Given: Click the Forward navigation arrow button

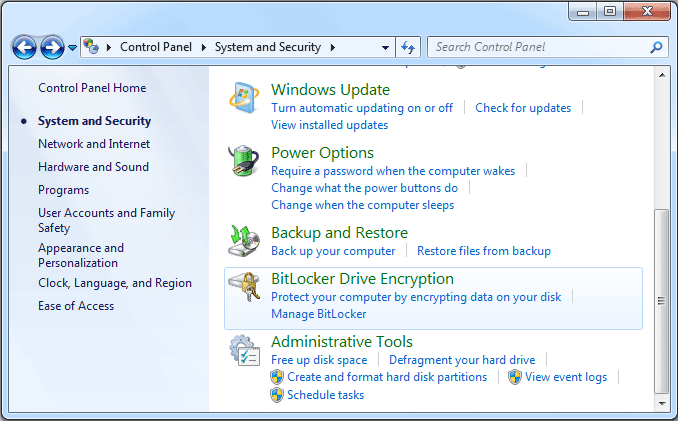Looking at the screenshot, I should click(x=52, y=47).
